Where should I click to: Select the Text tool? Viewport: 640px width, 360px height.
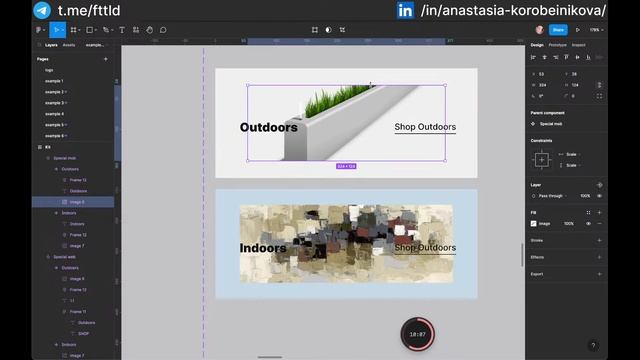[x=122, y=30]
